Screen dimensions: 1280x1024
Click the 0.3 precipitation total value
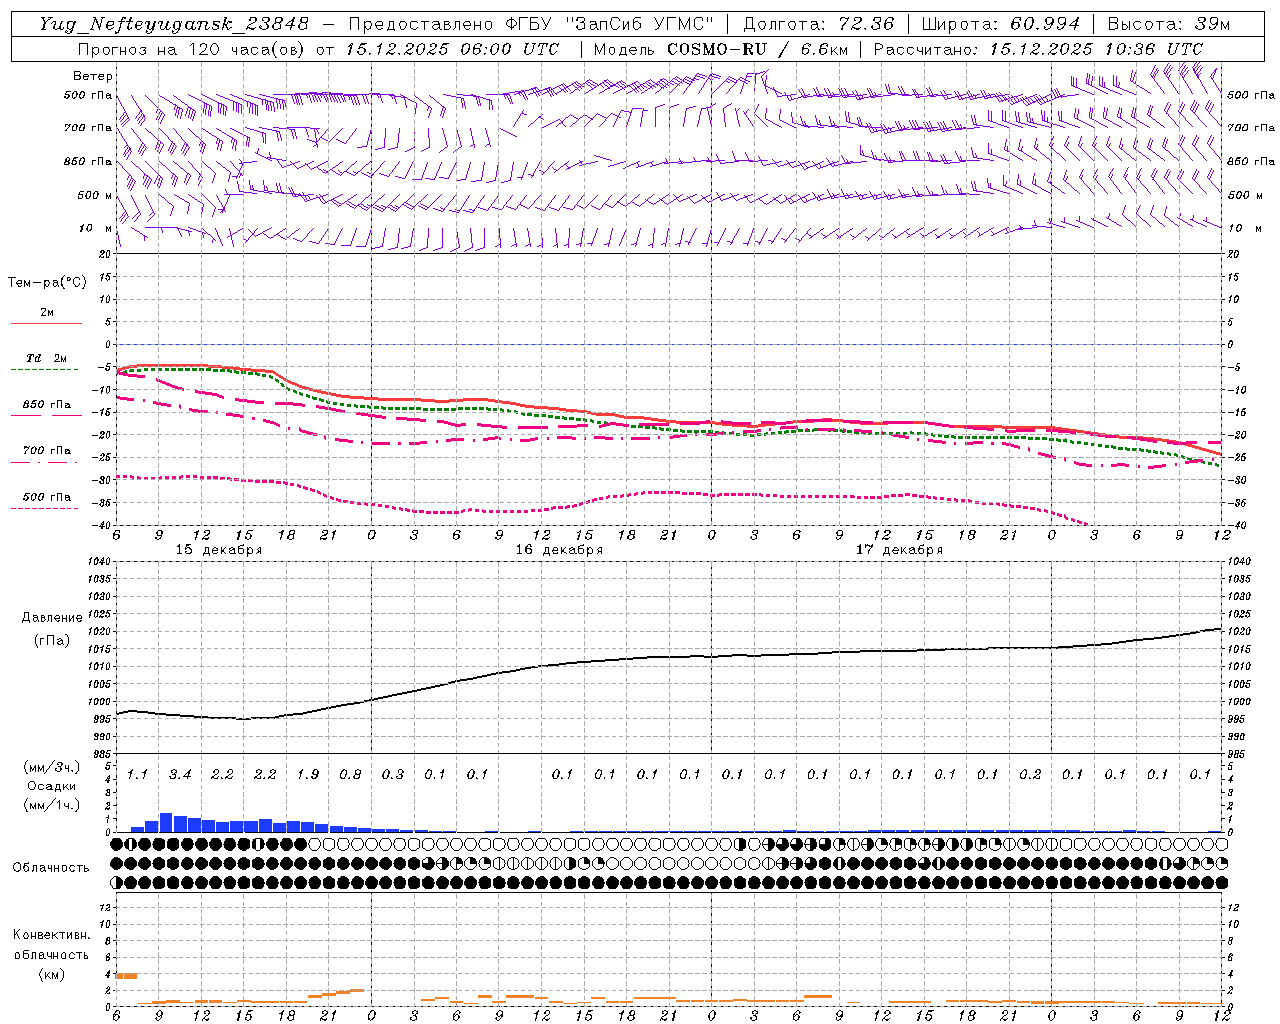393,774
